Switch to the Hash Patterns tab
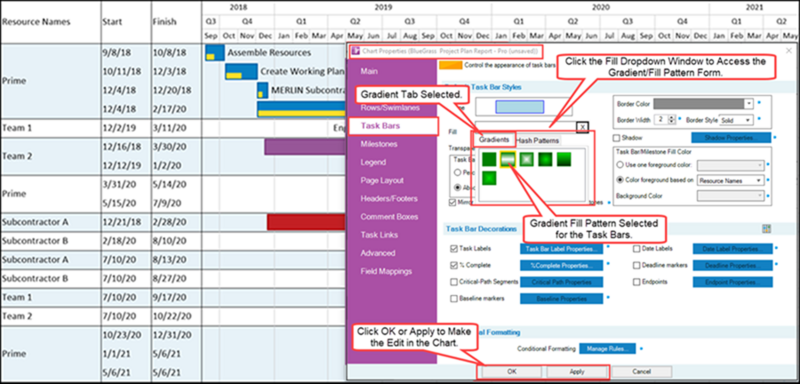800x384 pixels. [538, 140]
